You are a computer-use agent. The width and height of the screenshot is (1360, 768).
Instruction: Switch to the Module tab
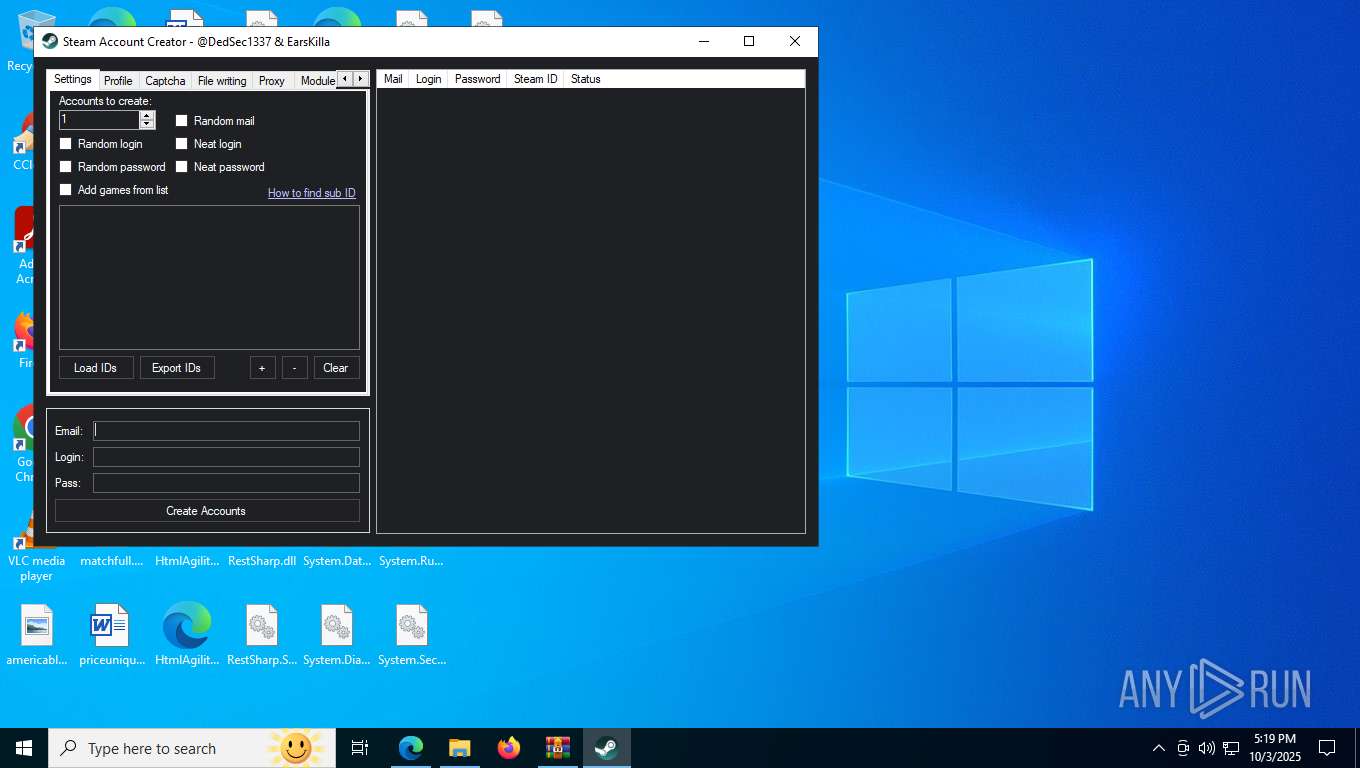[316, 81]
